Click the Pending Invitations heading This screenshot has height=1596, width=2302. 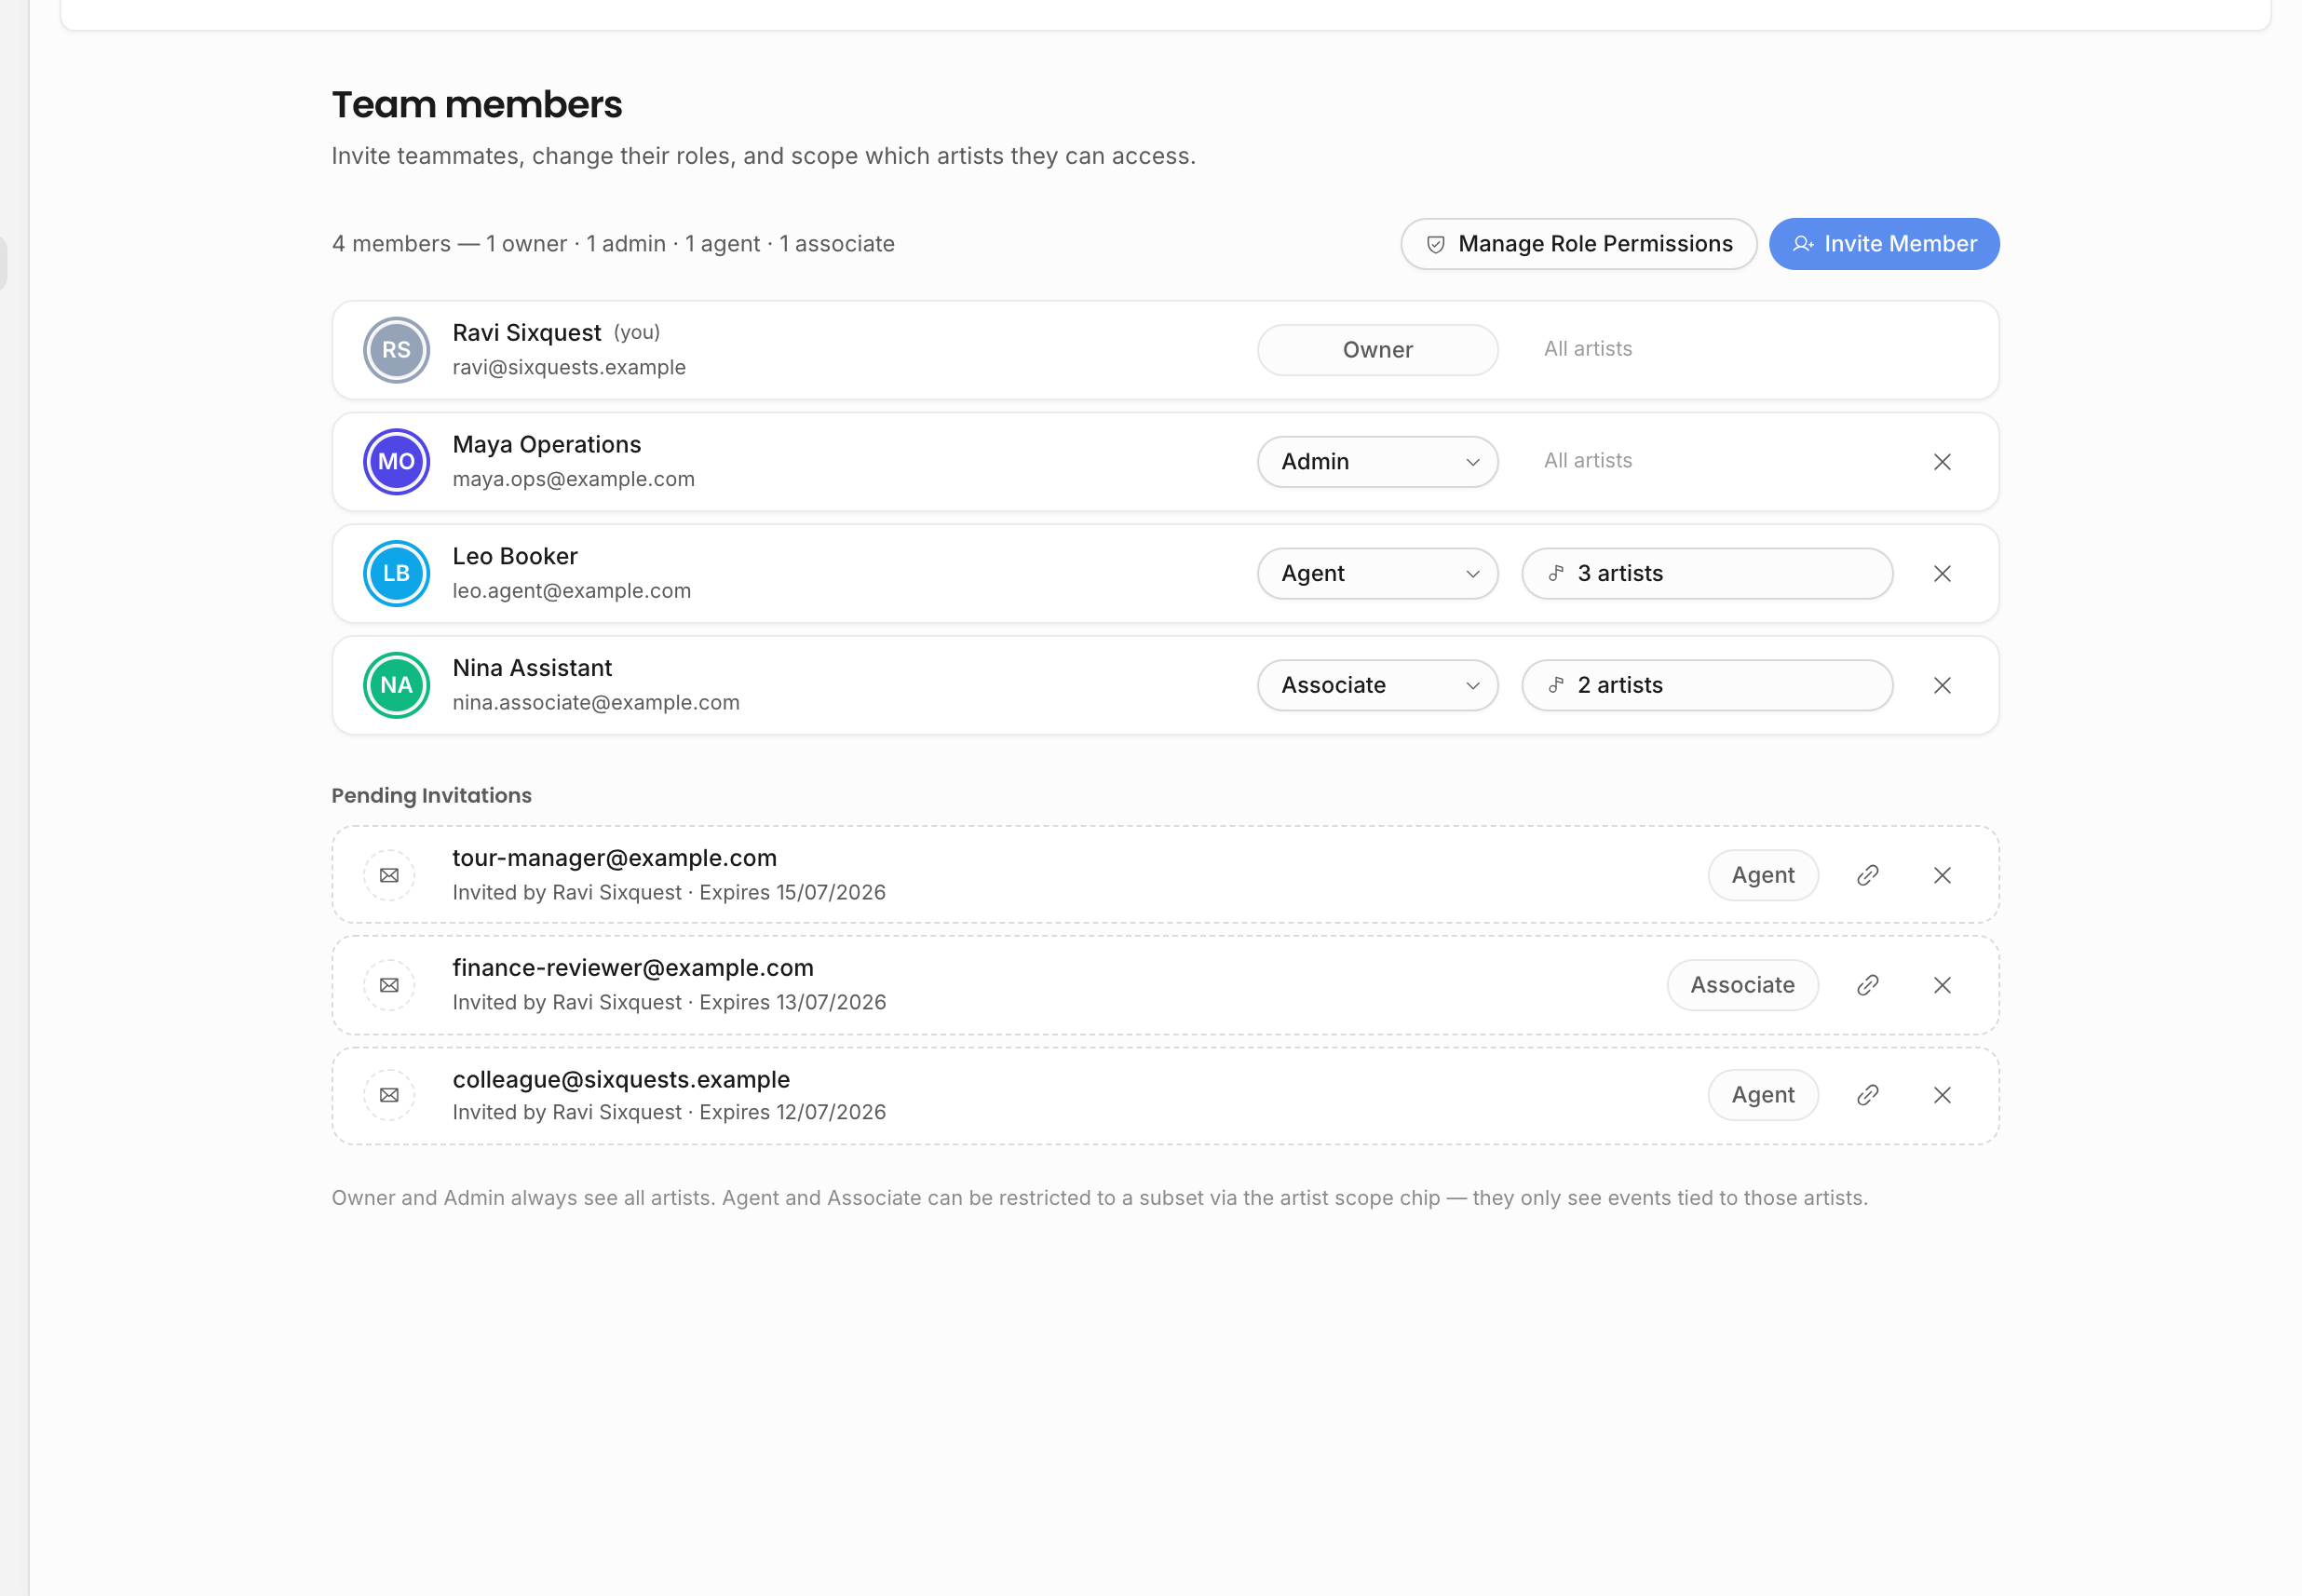[x=431, y=796]
